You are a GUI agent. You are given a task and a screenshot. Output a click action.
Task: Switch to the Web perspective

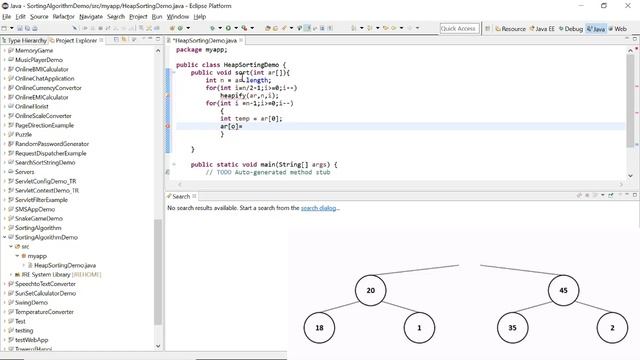coord(618,29)
